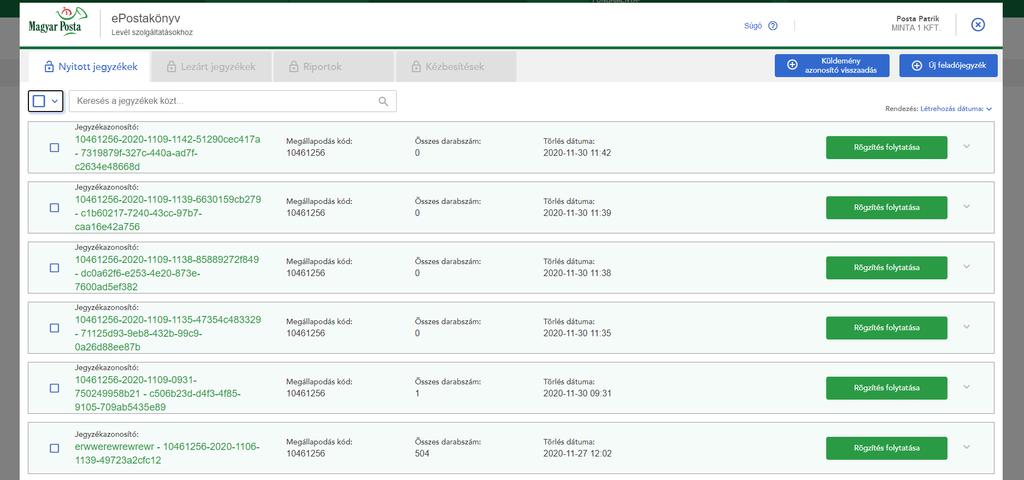Screen dimensions: 1024x480
Task: Click plus icon in Küldemény azonosító visszaadás button
Action: pos(792,65)
